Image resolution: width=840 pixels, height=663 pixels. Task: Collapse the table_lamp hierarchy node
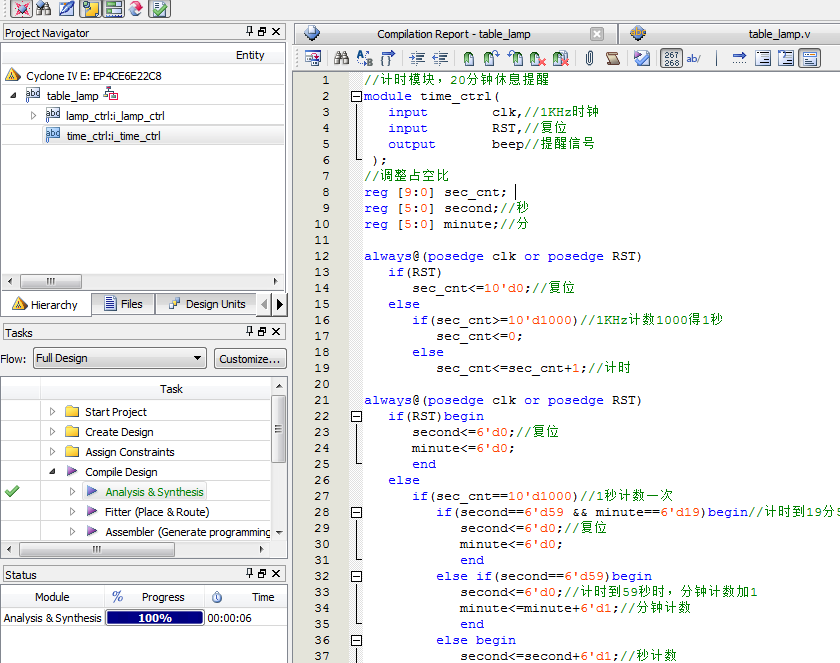coord(13,96)
